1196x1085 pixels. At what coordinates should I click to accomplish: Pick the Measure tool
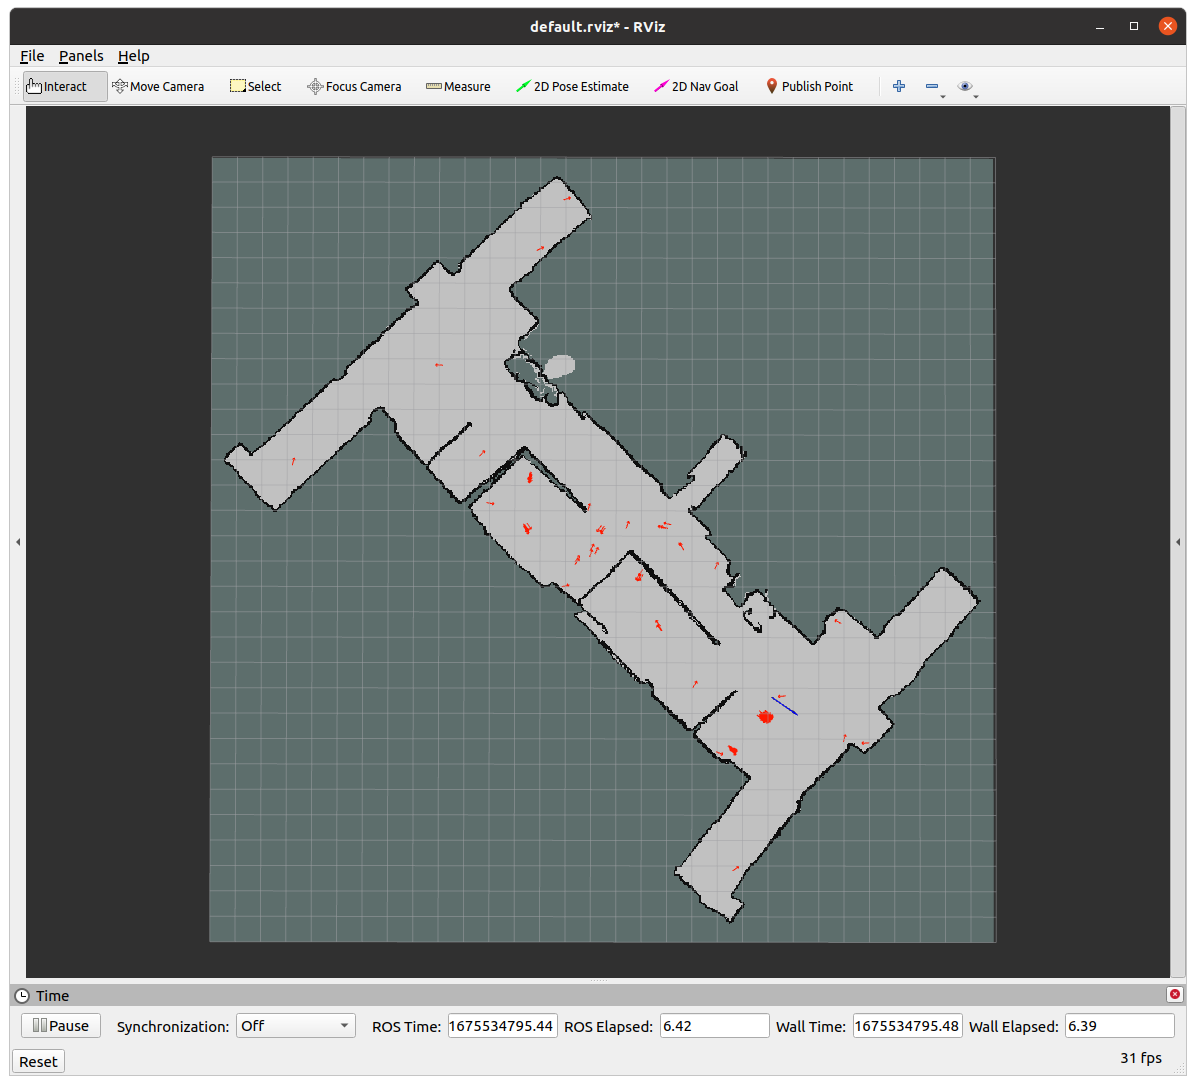(x=458, y=86)
